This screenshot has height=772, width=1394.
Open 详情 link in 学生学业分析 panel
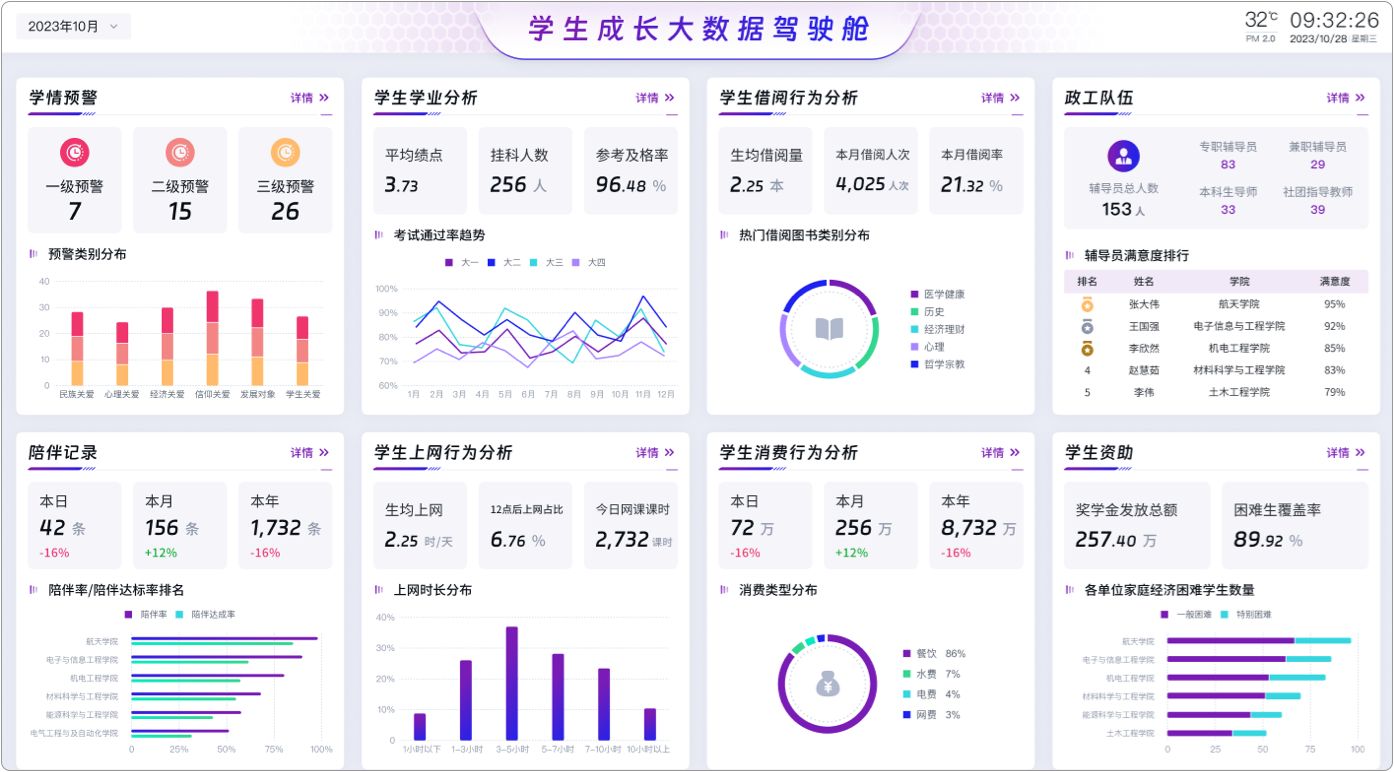pos(655,98)
